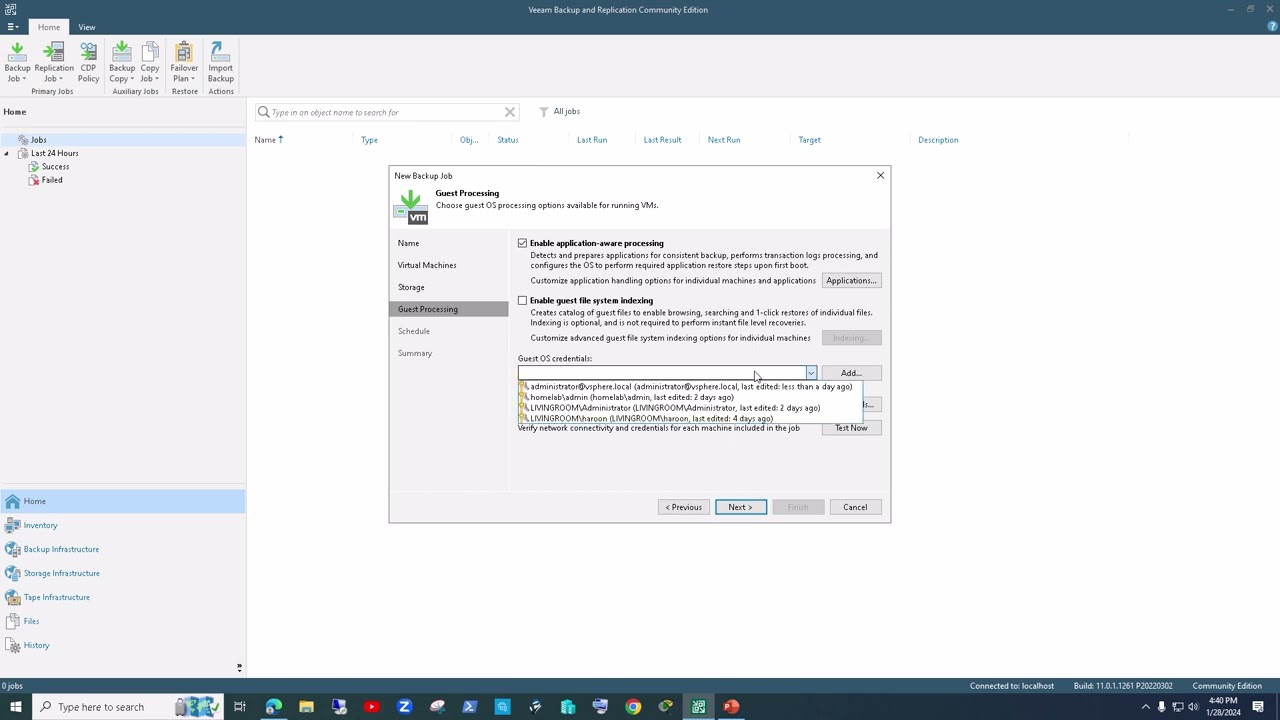This screenshot has width=1280, height=720.
Task: Click the Applications... button
Action: [x=851, y=280]
